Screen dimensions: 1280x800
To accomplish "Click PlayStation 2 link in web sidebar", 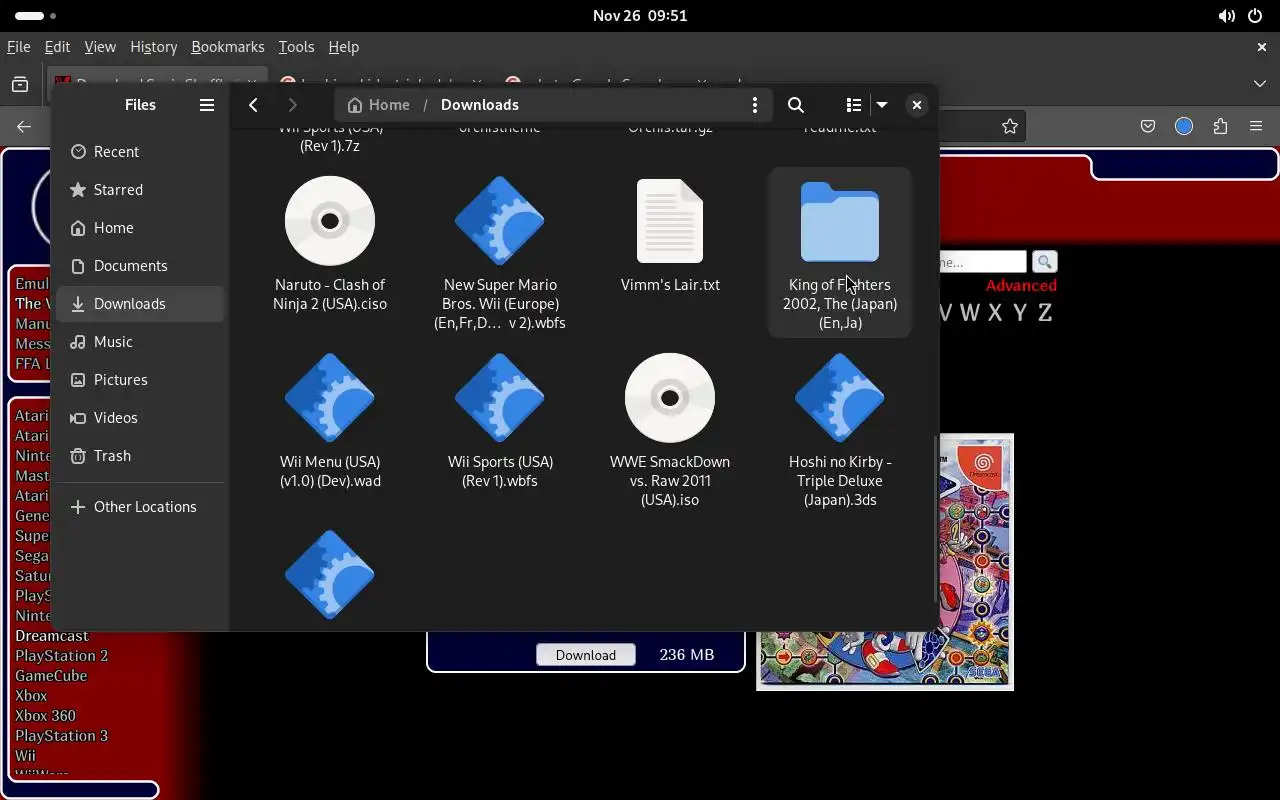I will [61, 656].
